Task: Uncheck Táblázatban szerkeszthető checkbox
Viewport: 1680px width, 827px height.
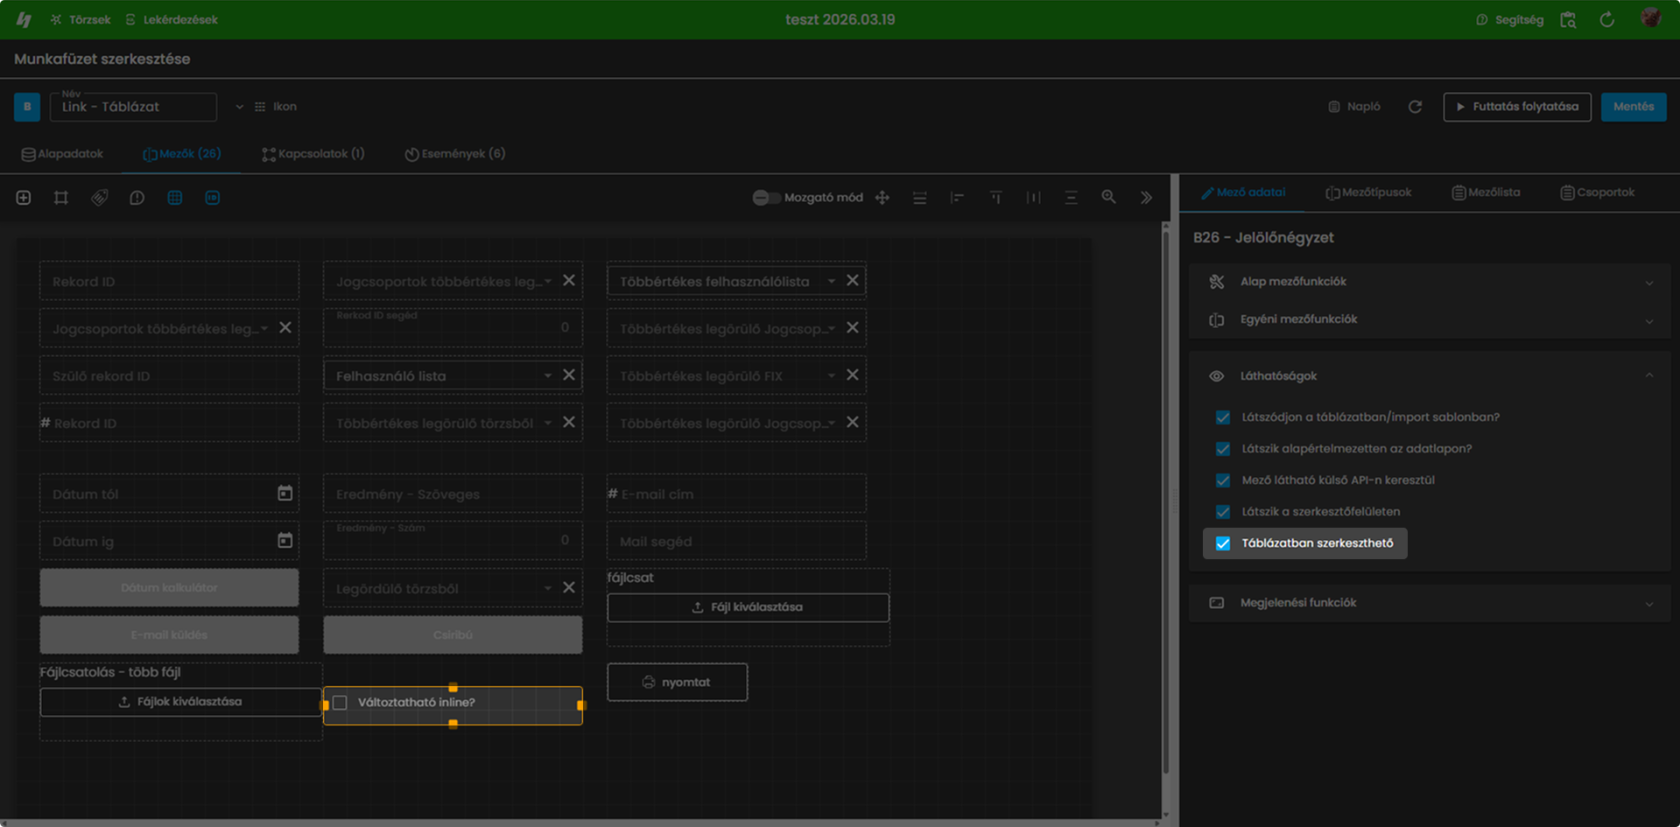Action: click(1223, 543)
